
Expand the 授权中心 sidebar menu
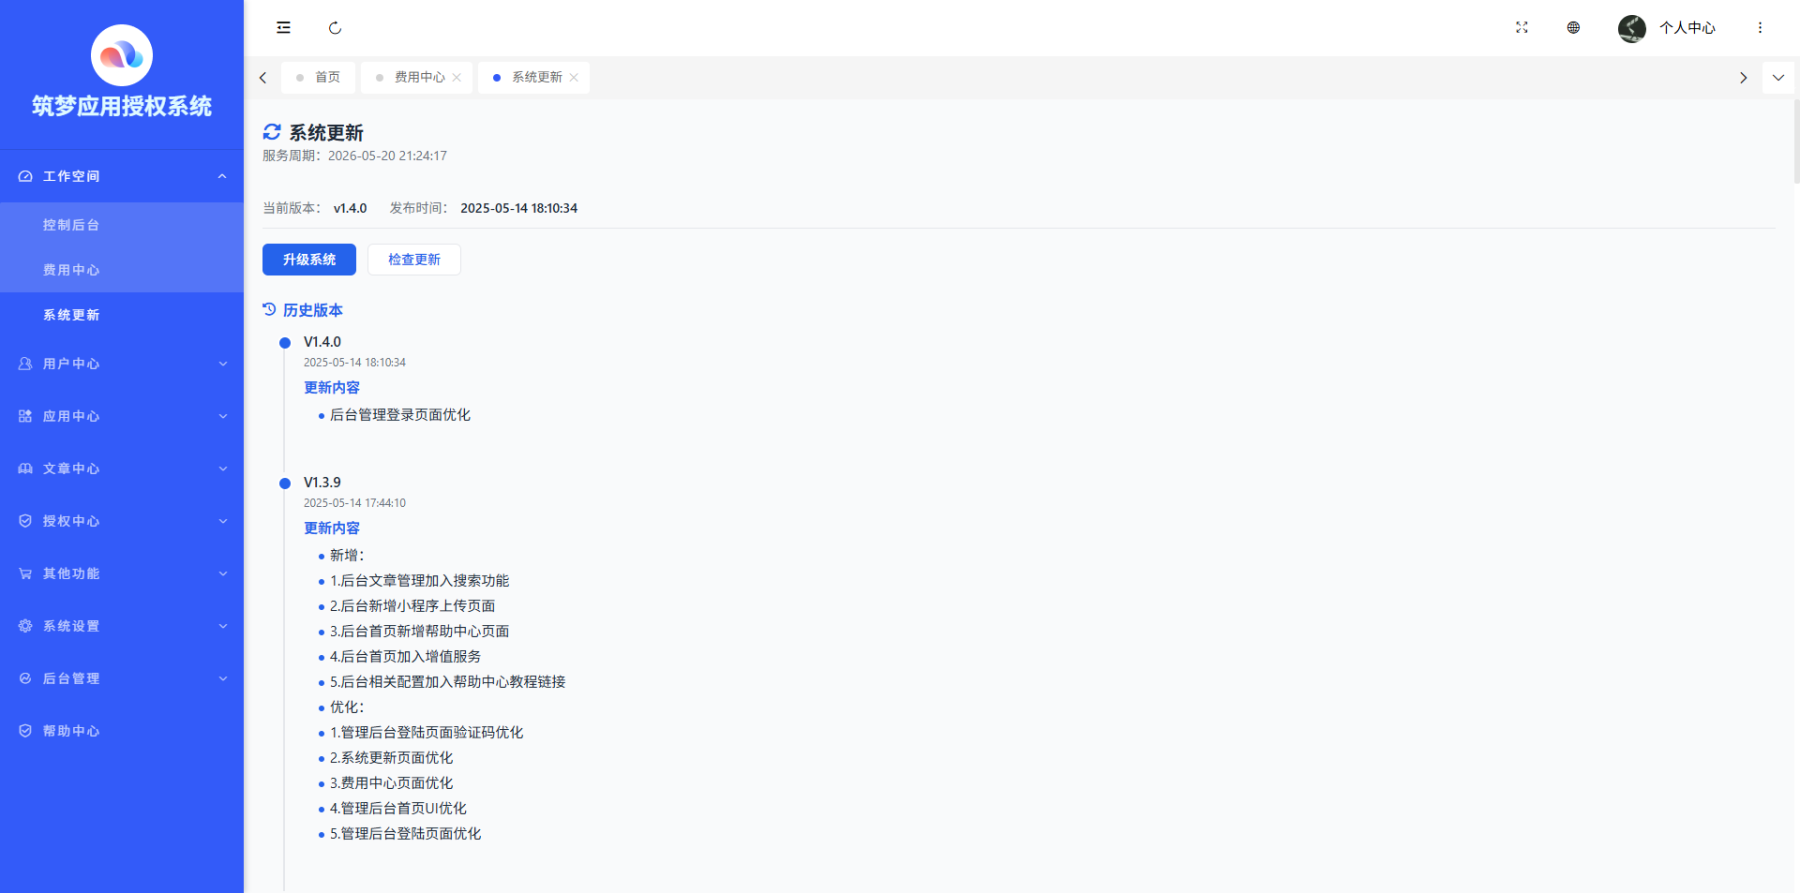(121, 521)
